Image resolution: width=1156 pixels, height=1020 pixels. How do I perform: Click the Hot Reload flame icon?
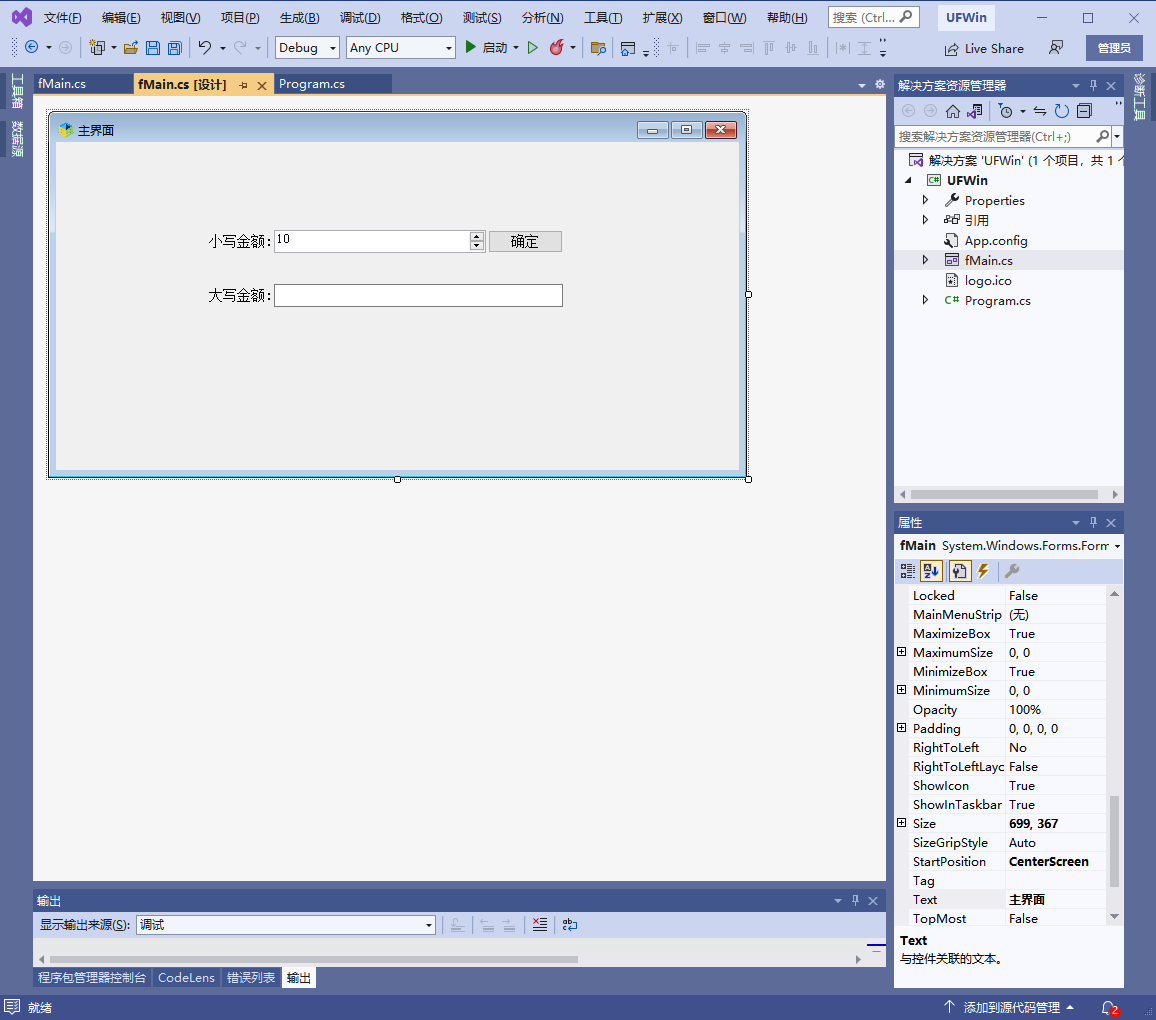pos(557,48)
